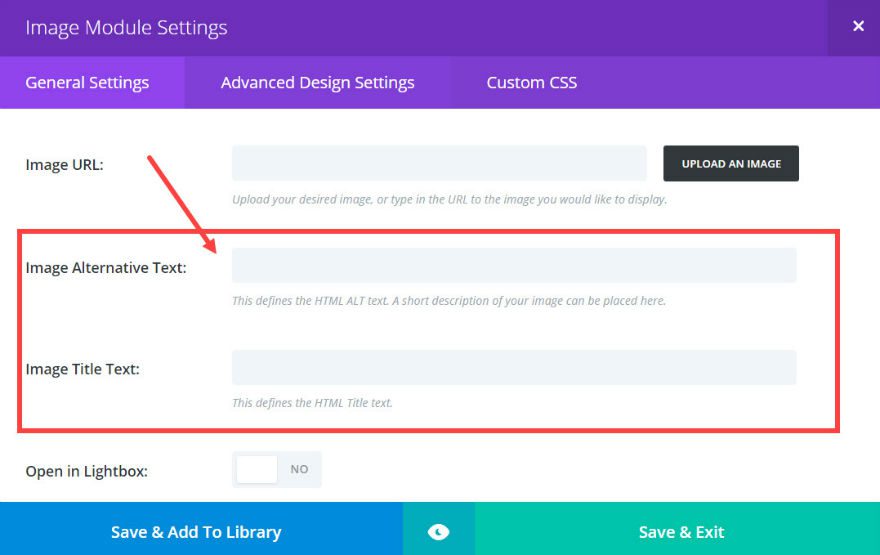
Task: Click the HTML ALT text description
Action: pyautogui.click(x=448, y=301)
